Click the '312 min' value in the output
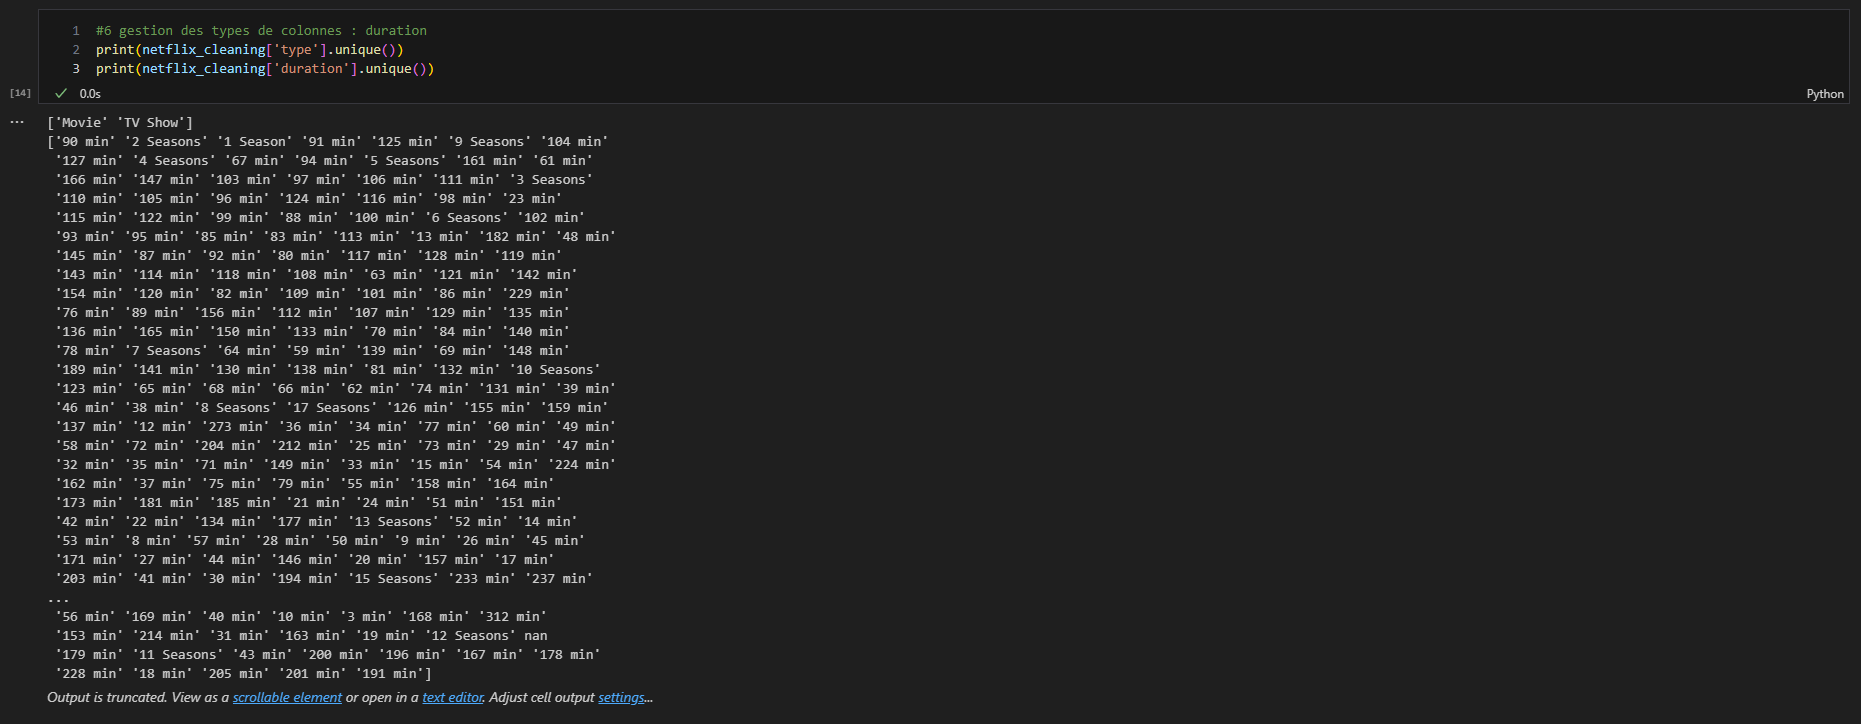 click(513, 617)
